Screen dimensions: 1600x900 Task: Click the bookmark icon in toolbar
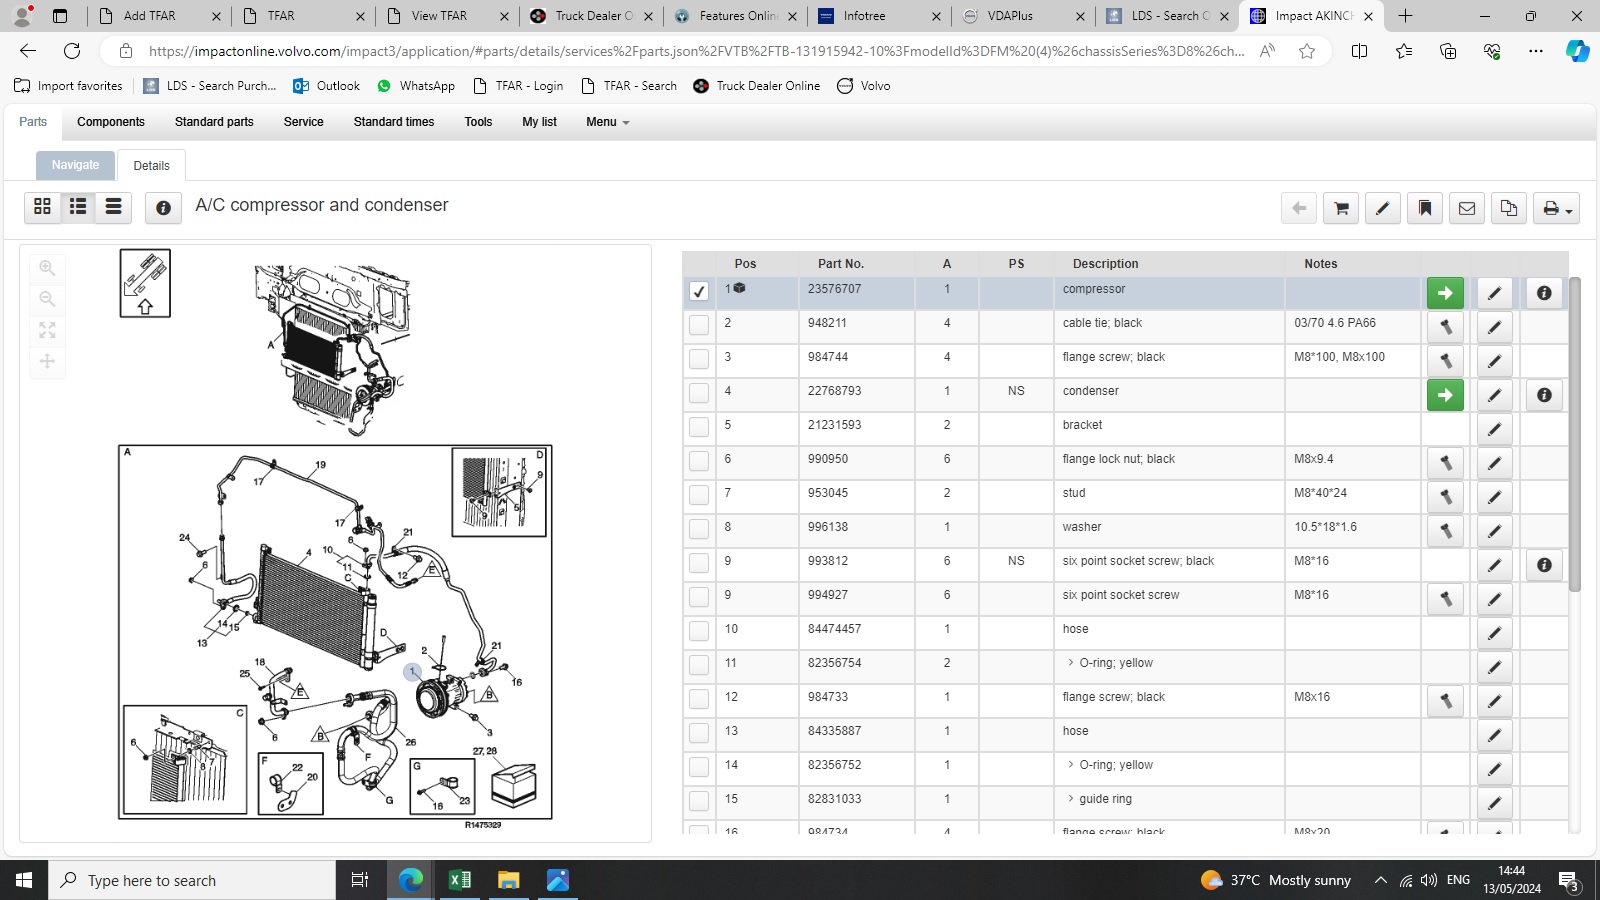[x=1425, y=208]
